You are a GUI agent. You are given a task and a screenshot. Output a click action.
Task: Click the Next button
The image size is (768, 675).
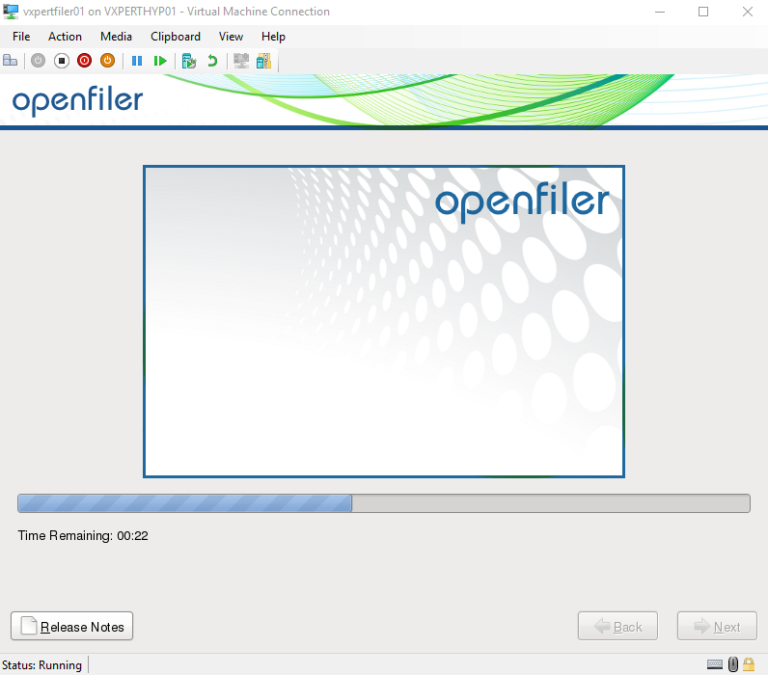(717, 626)
